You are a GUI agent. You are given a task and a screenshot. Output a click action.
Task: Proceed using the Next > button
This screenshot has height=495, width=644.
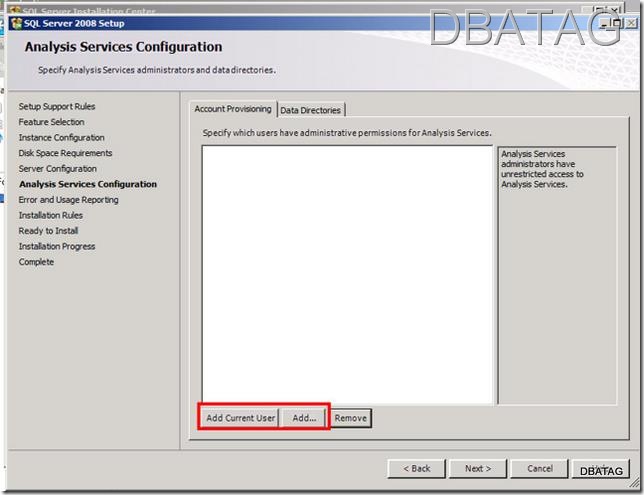(478, 468)
